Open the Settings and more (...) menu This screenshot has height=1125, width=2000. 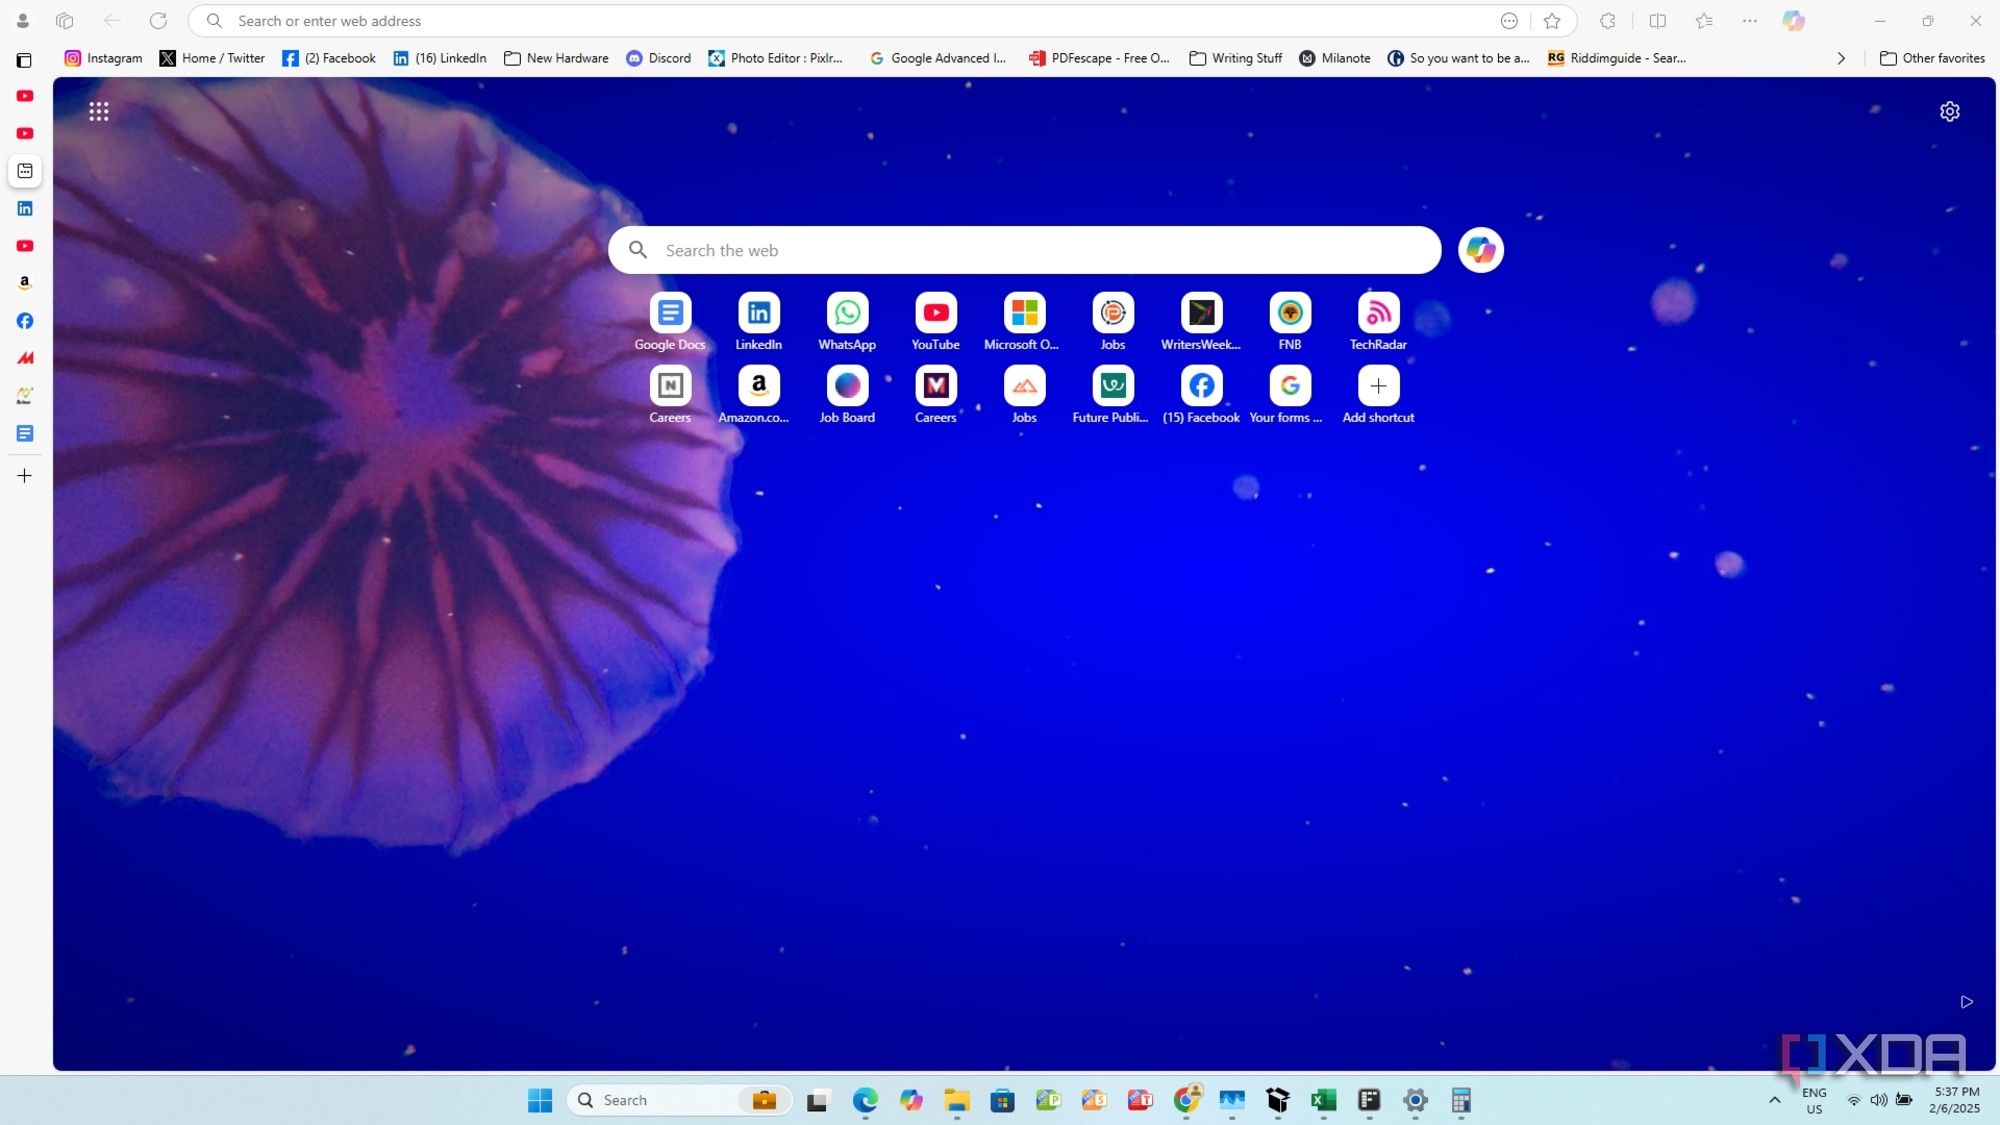tap(1750, 20)
